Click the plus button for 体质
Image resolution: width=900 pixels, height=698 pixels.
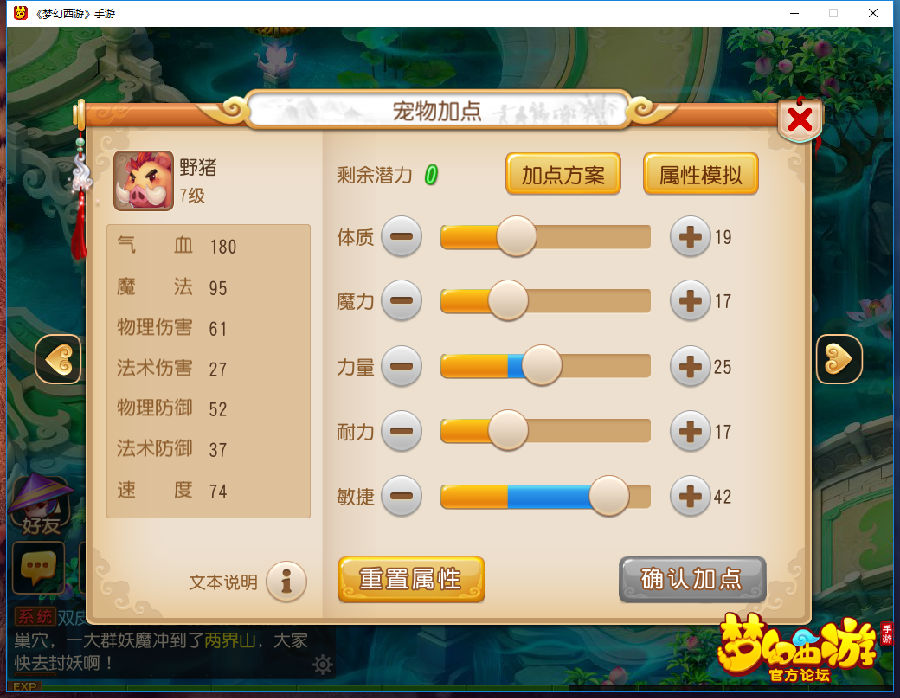pos(690,236)
